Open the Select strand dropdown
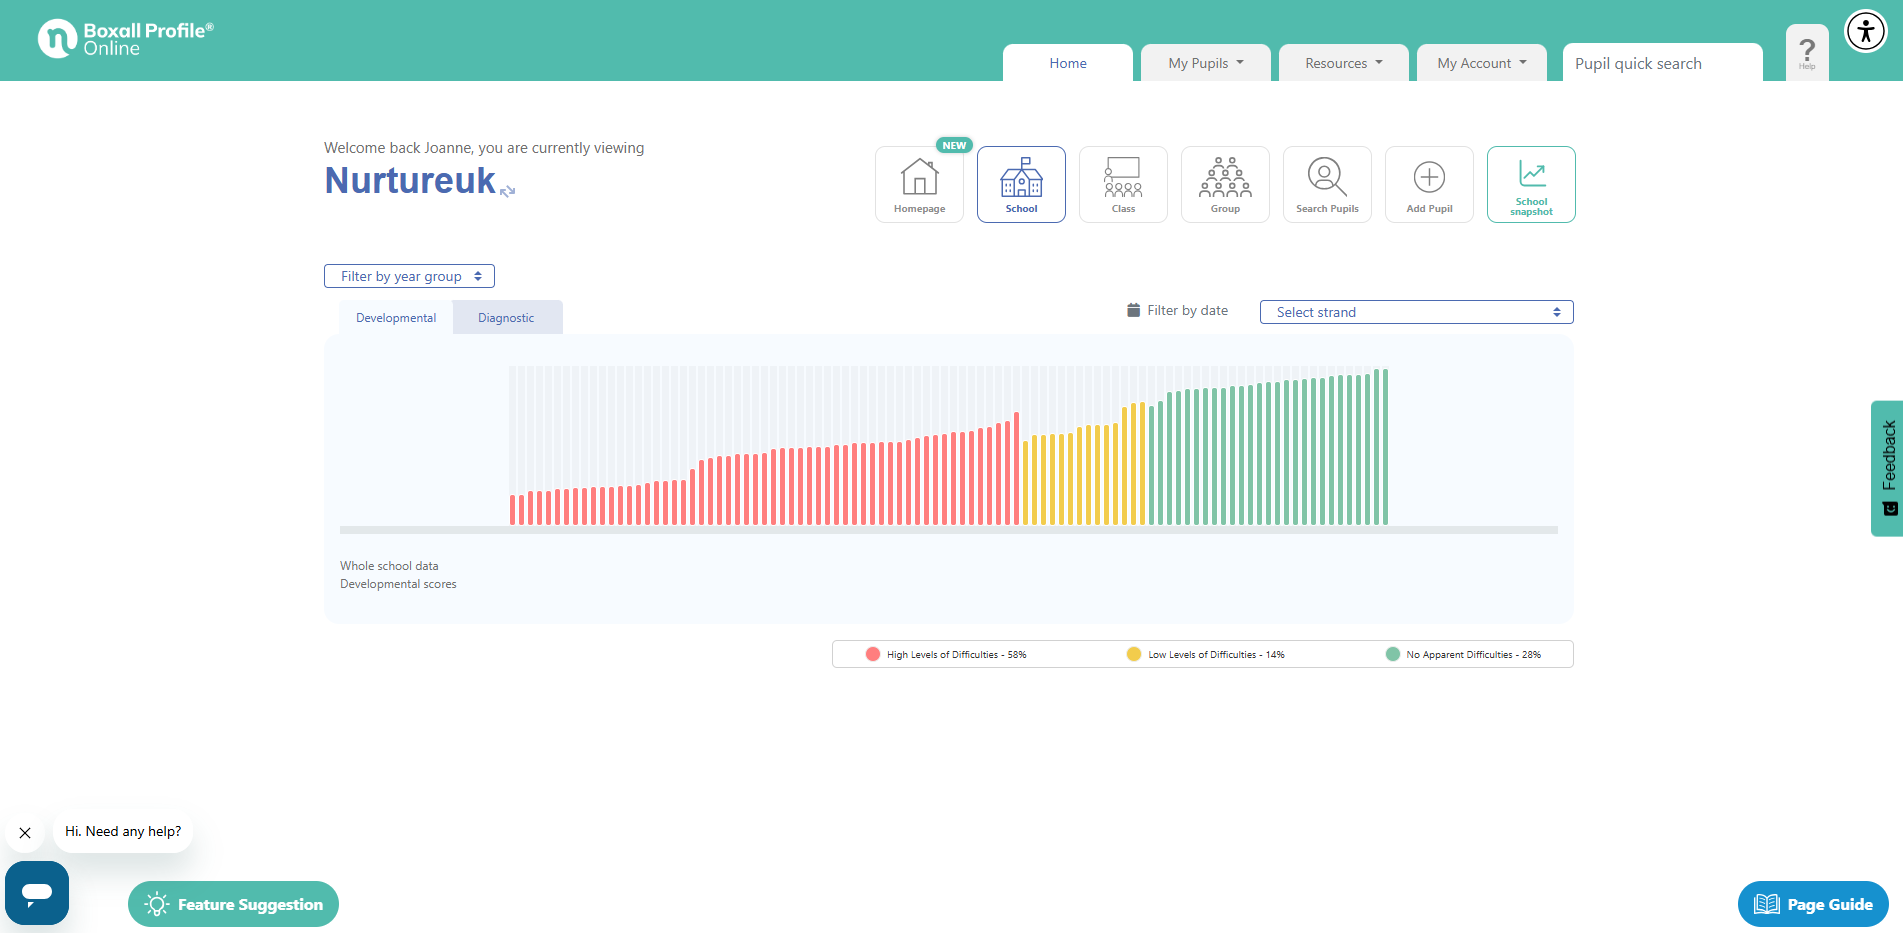Screen dimensions: 1903x933 tap(1417, 312)
